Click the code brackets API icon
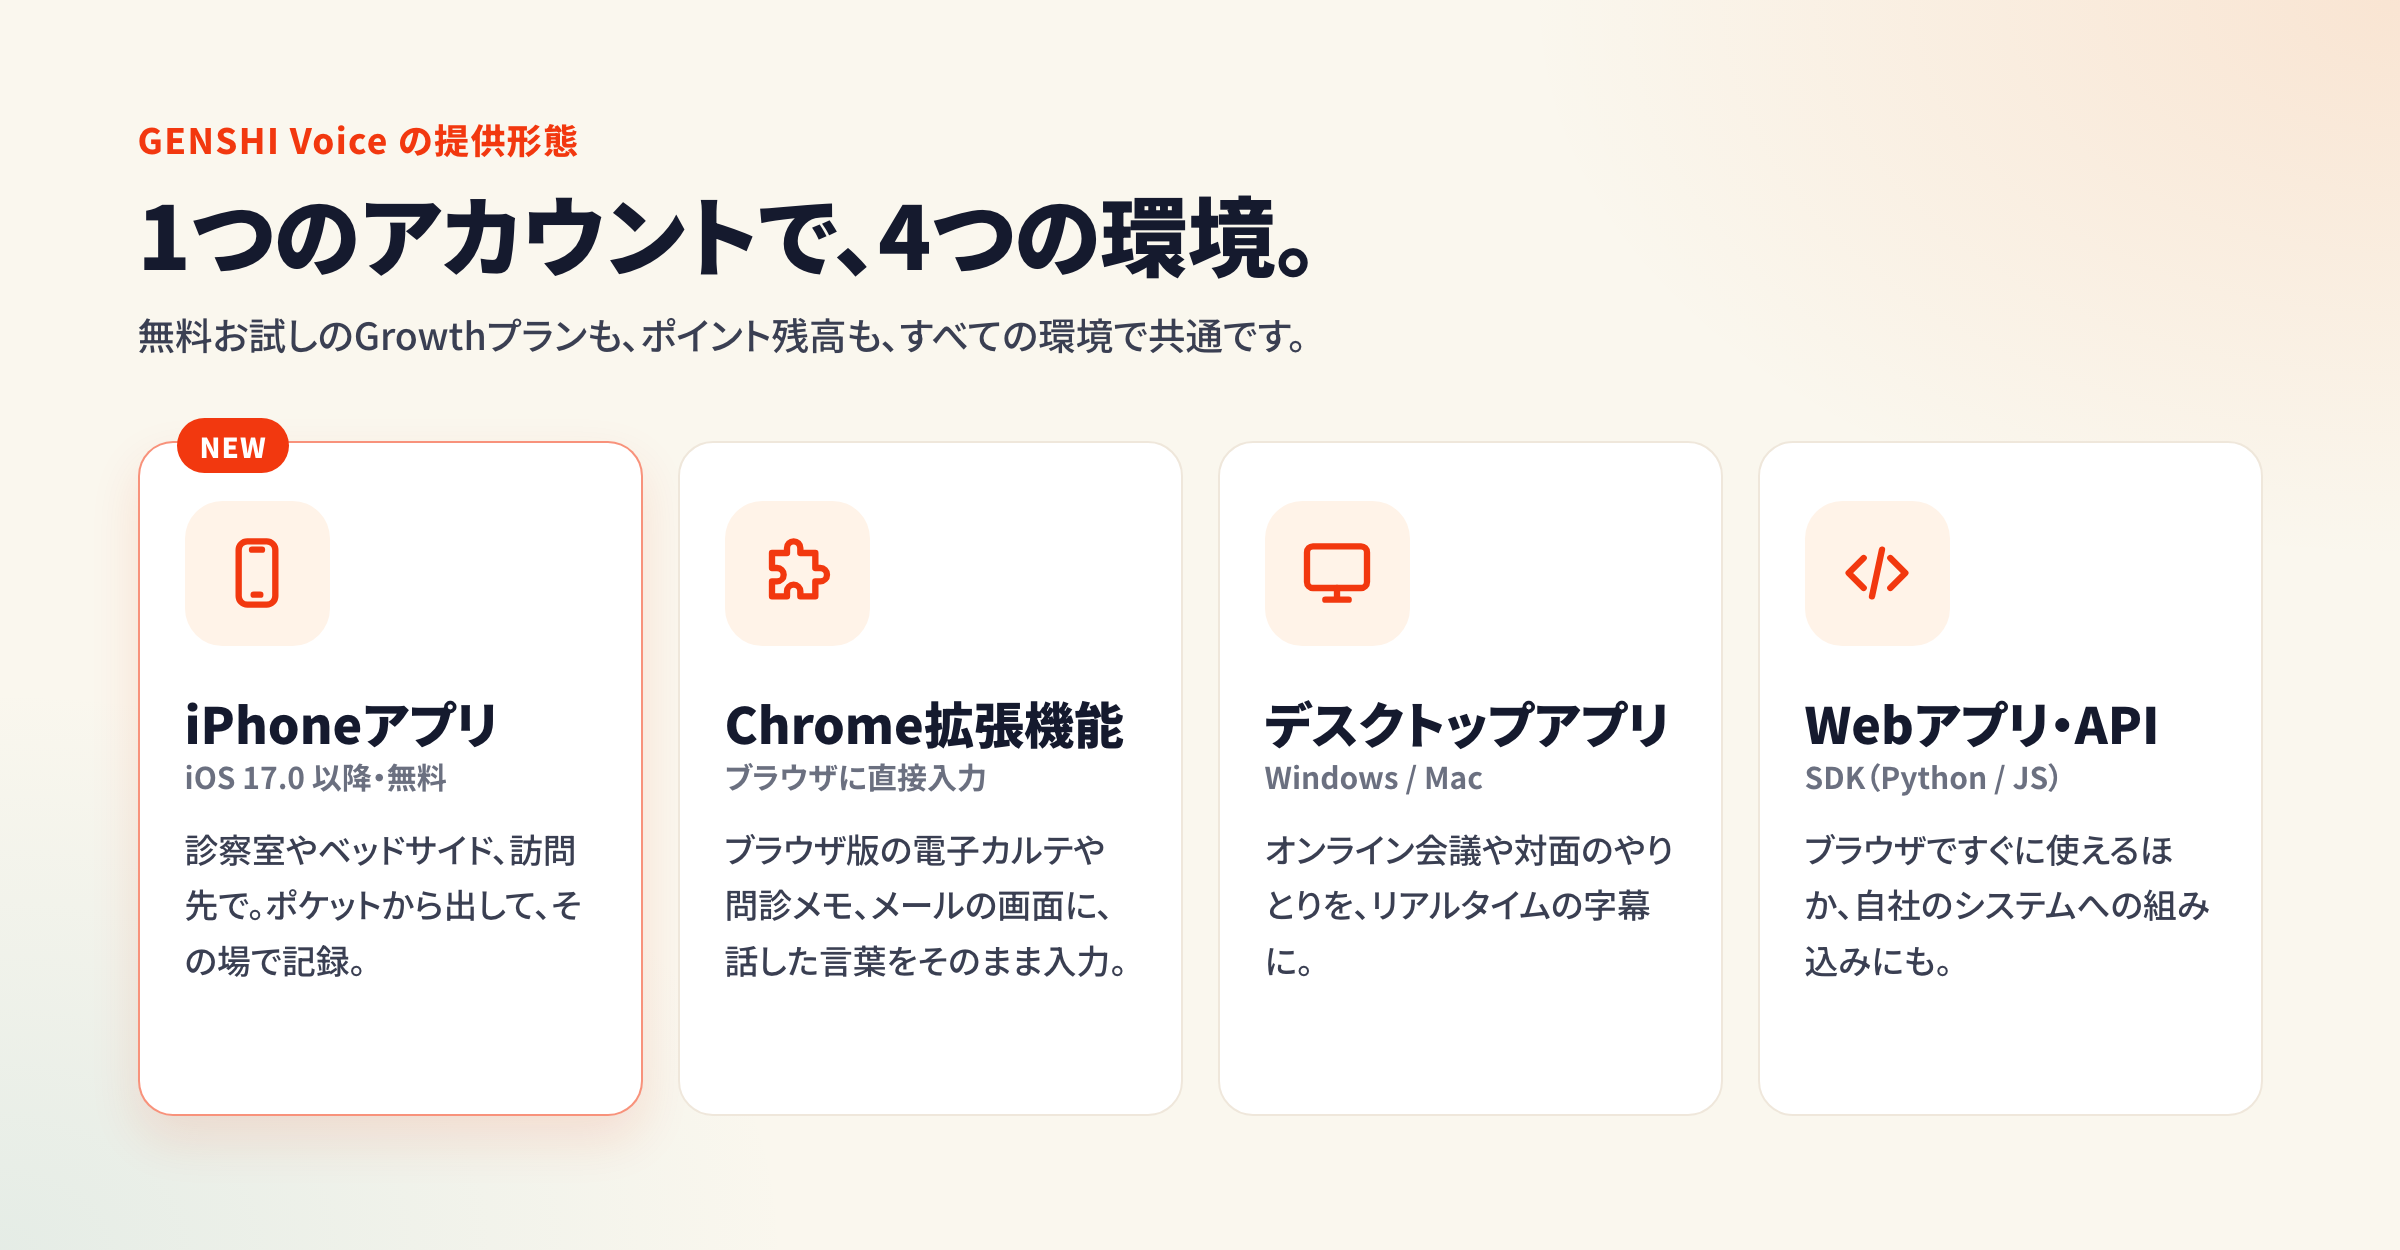Viewport: 2400px width, 1250px height. tap(1877, 573)
